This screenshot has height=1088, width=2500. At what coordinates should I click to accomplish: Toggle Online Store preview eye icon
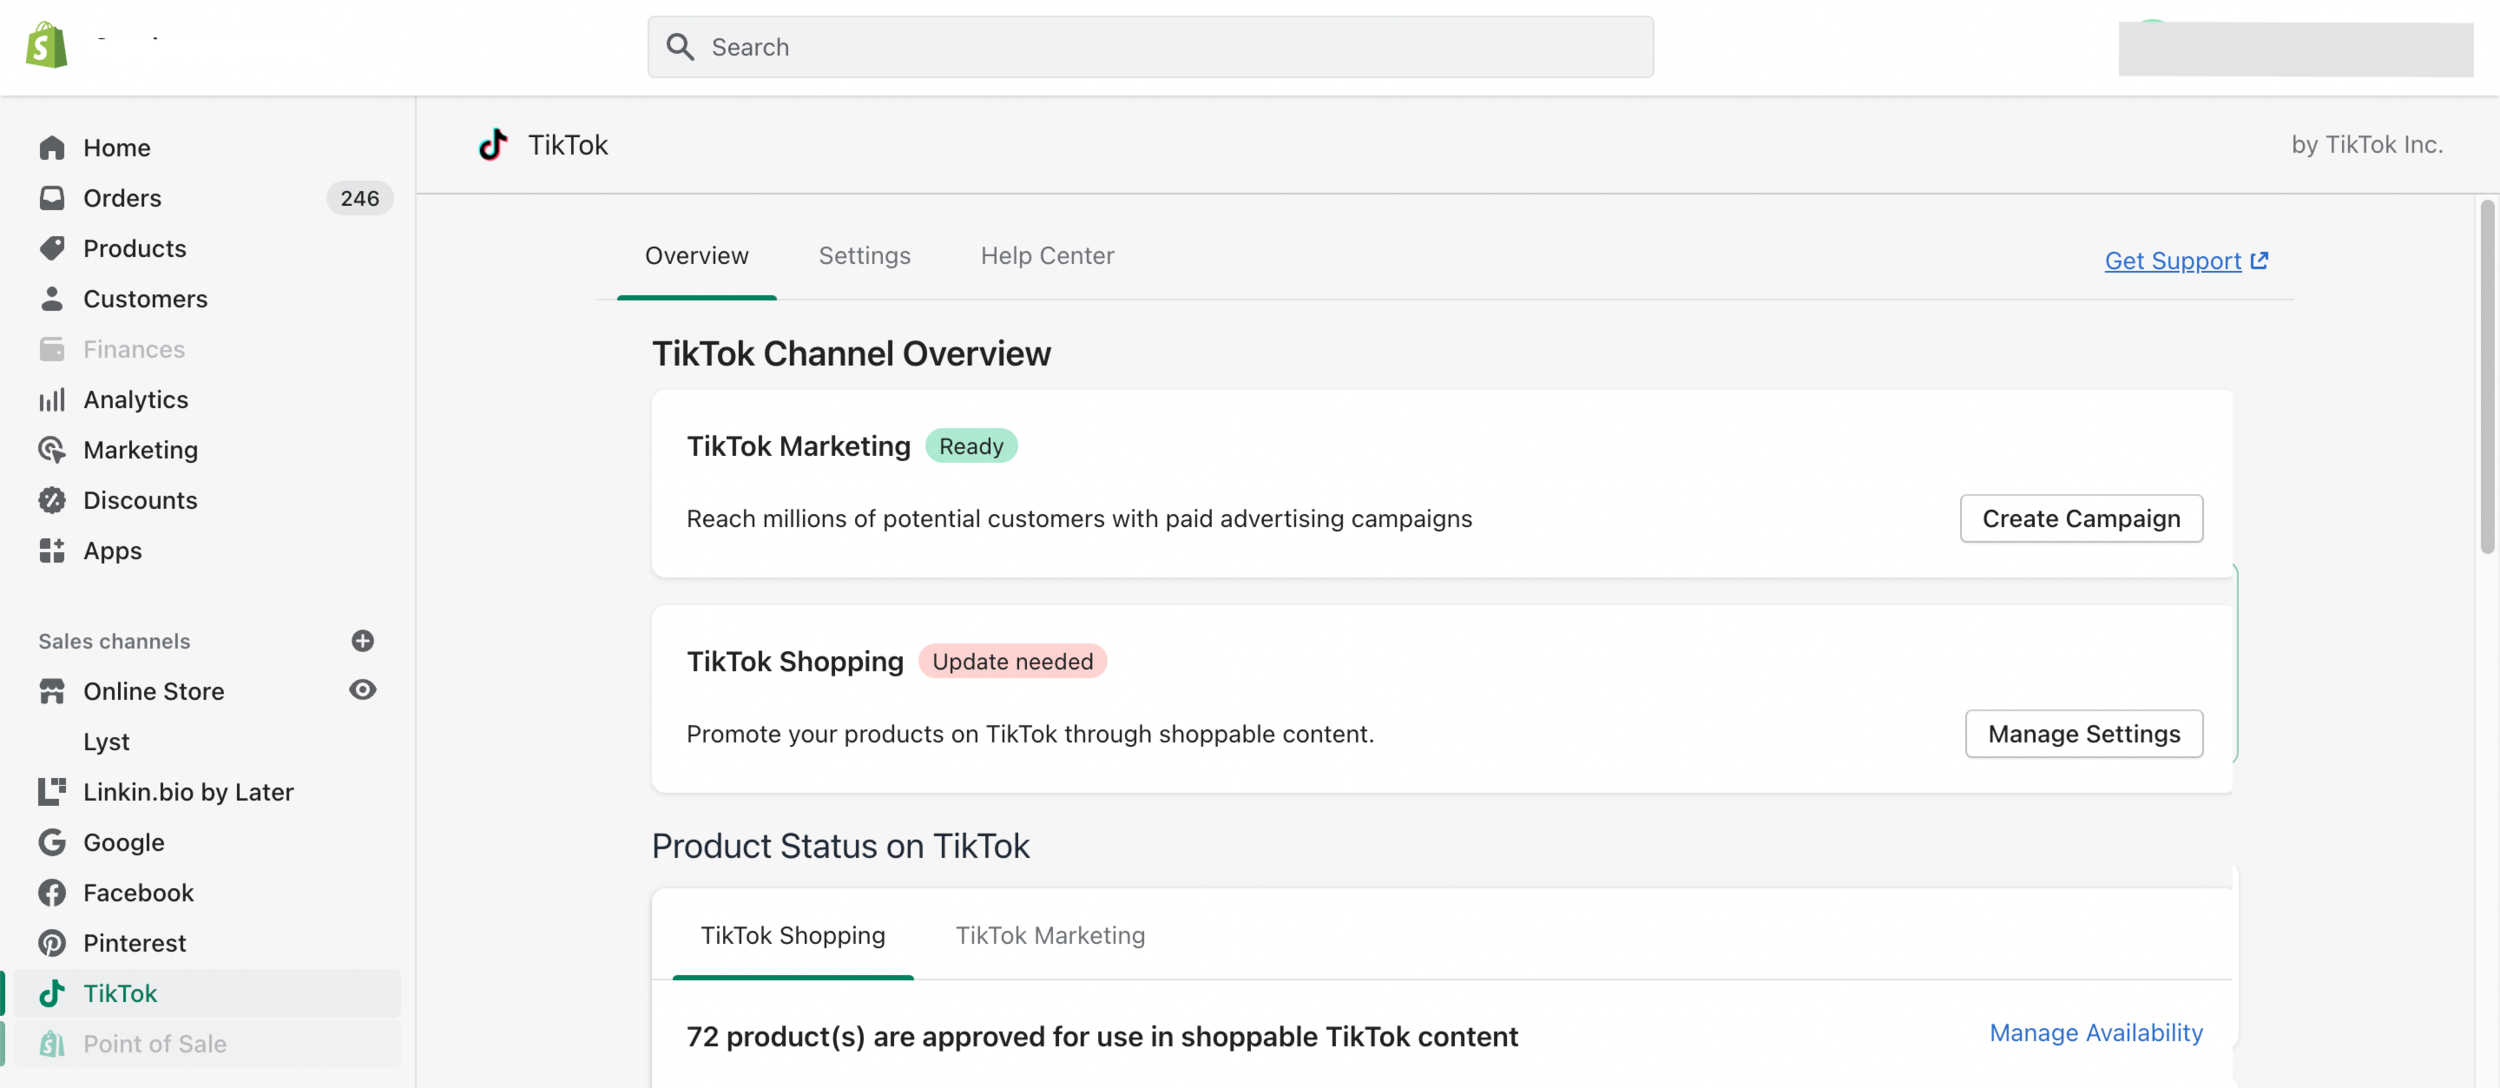[363, 690]
